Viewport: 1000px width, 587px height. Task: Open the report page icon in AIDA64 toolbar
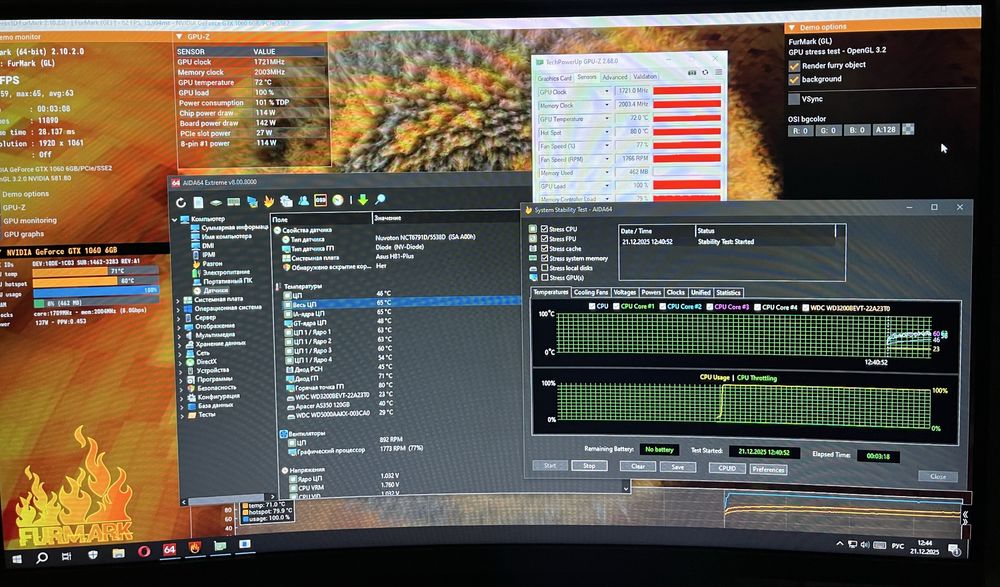[x=198, y=202]
